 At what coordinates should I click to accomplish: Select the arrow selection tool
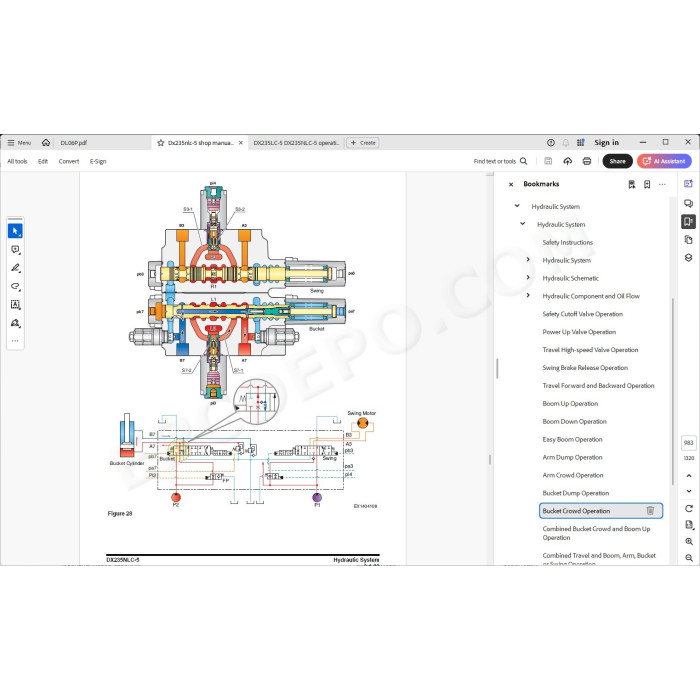point(15,231)
